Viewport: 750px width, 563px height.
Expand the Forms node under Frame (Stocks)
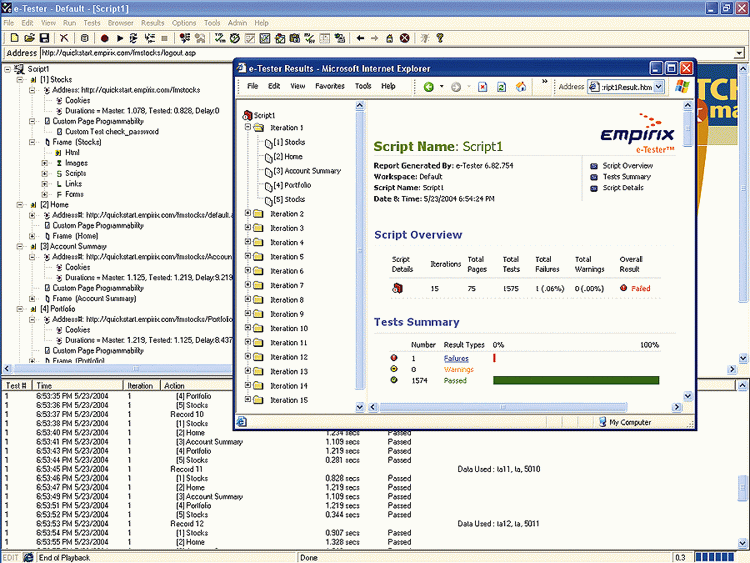tap(44, 194)
